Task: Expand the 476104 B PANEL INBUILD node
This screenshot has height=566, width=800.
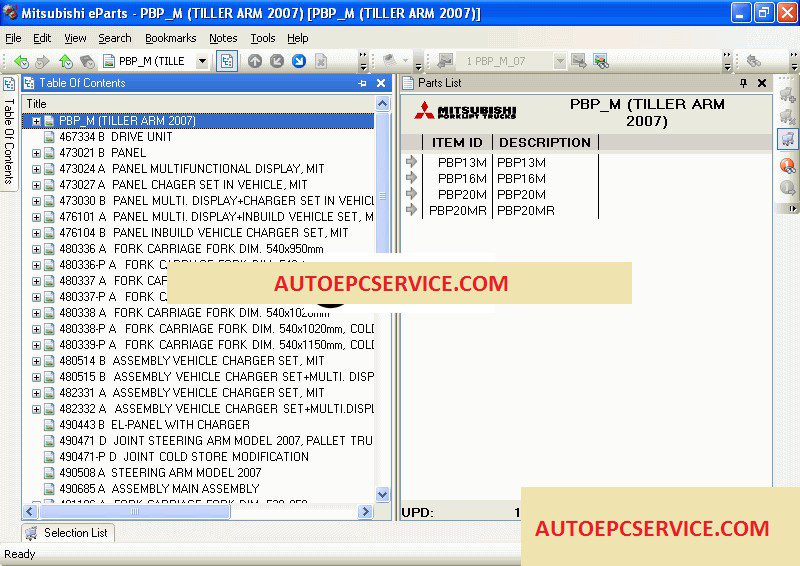Action: click(36, 233)
